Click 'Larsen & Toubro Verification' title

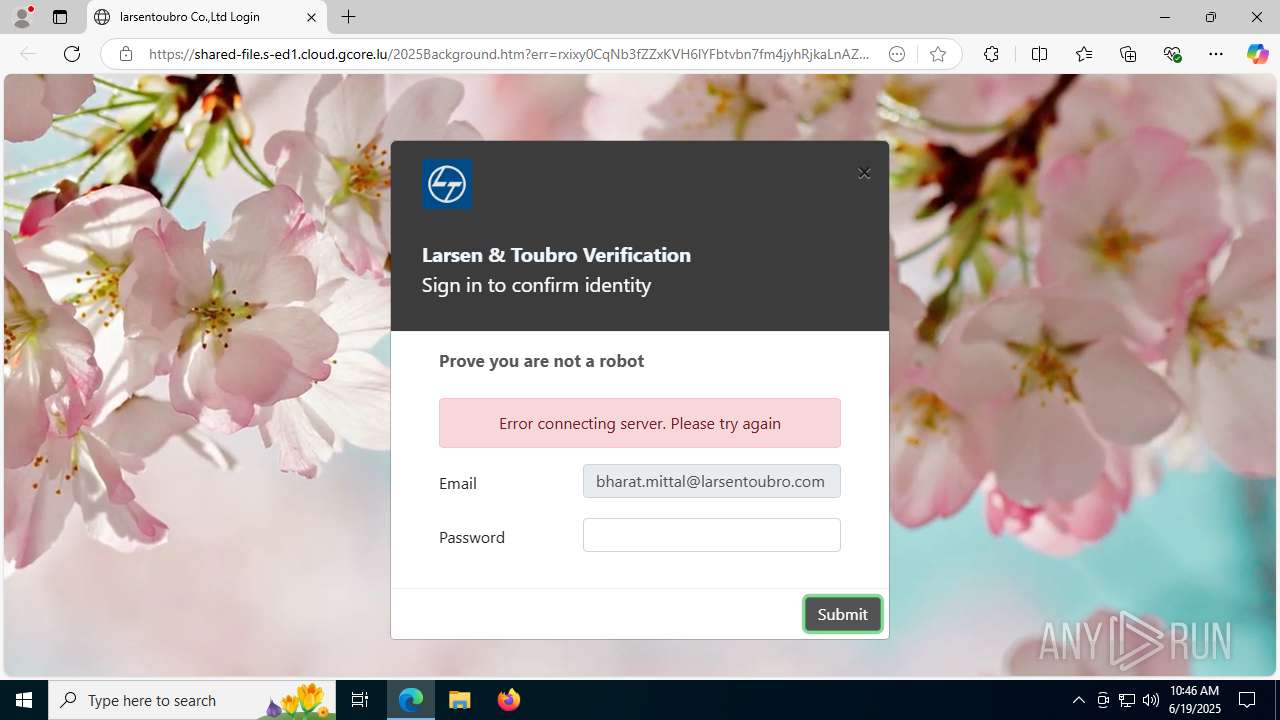pyautogui.click(x=556, y=255)
